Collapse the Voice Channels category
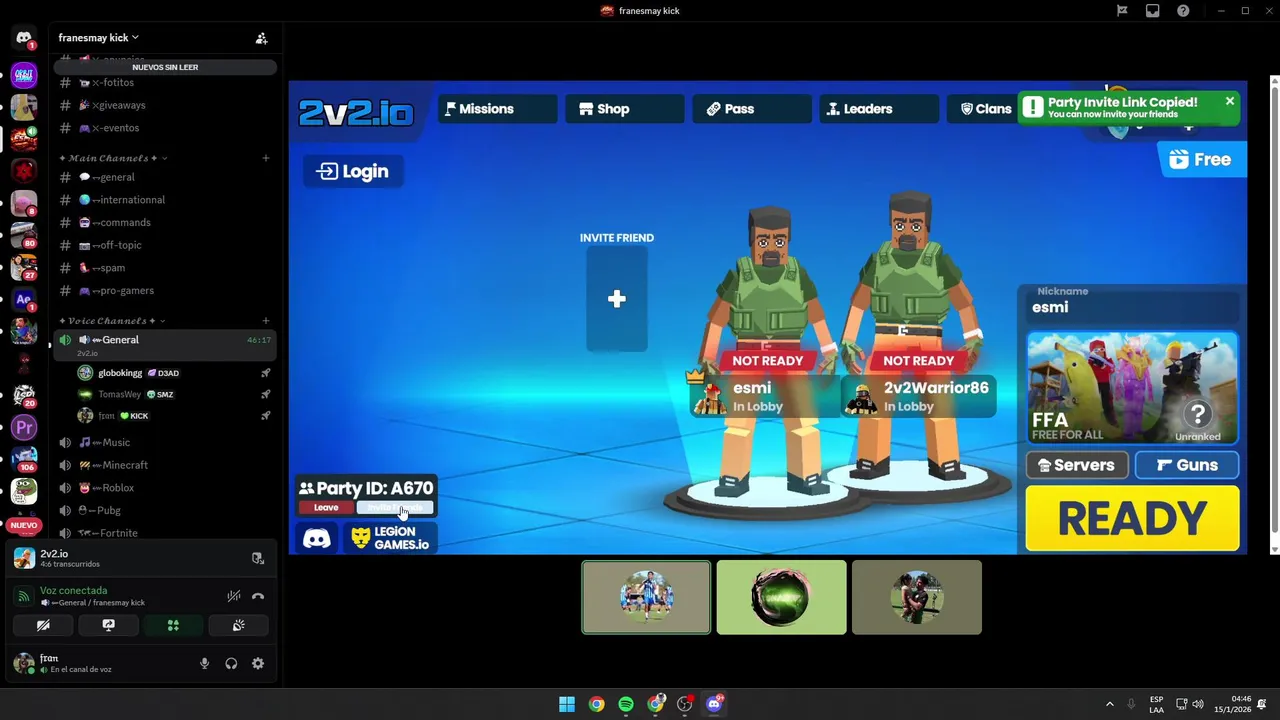Image resolution: width=1280 pixels, height=720 pixels. 112,321
